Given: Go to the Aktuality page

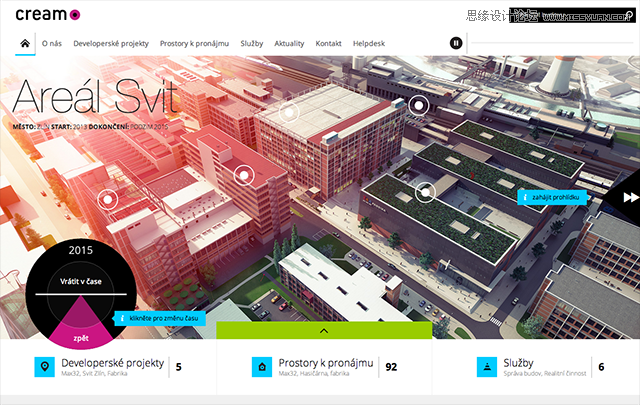Looking at the screenshot, I should (x=289, y=43).
